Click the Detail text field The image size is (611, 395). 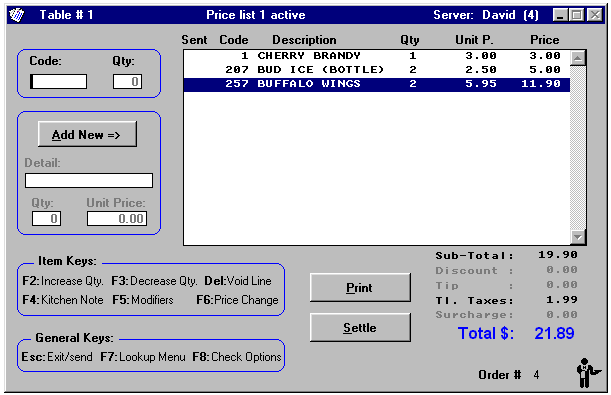tap(89, 180)
